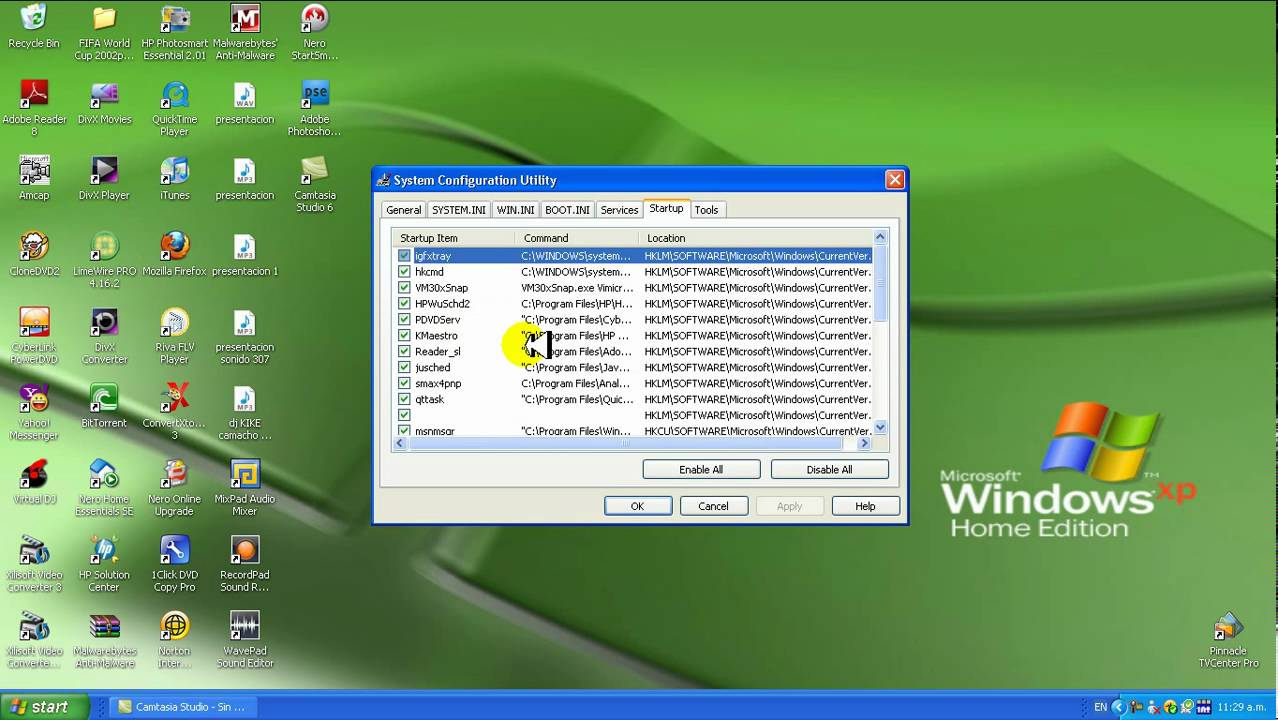Click the EN language bar indicator
1278x720 pixels.
(x=1100, y=707)
